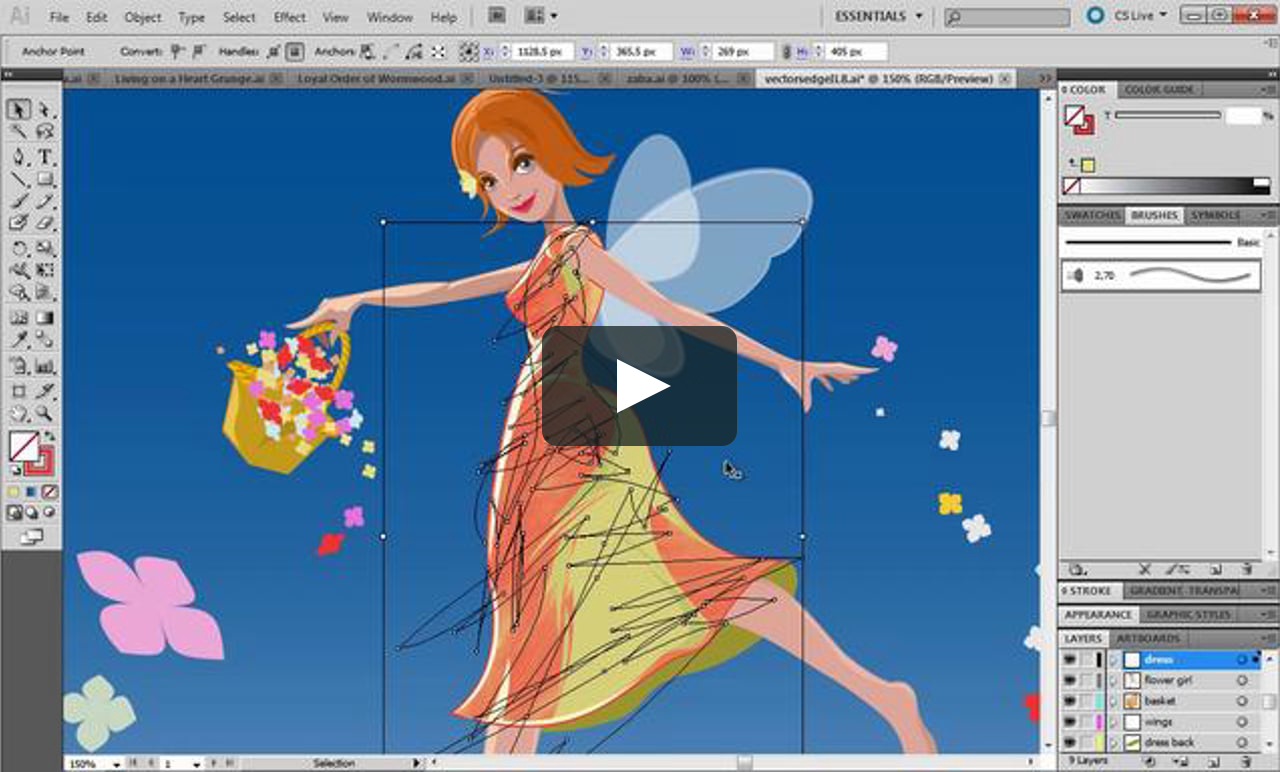Open the SYMBOLS panel tab

tap(1215, 216)
